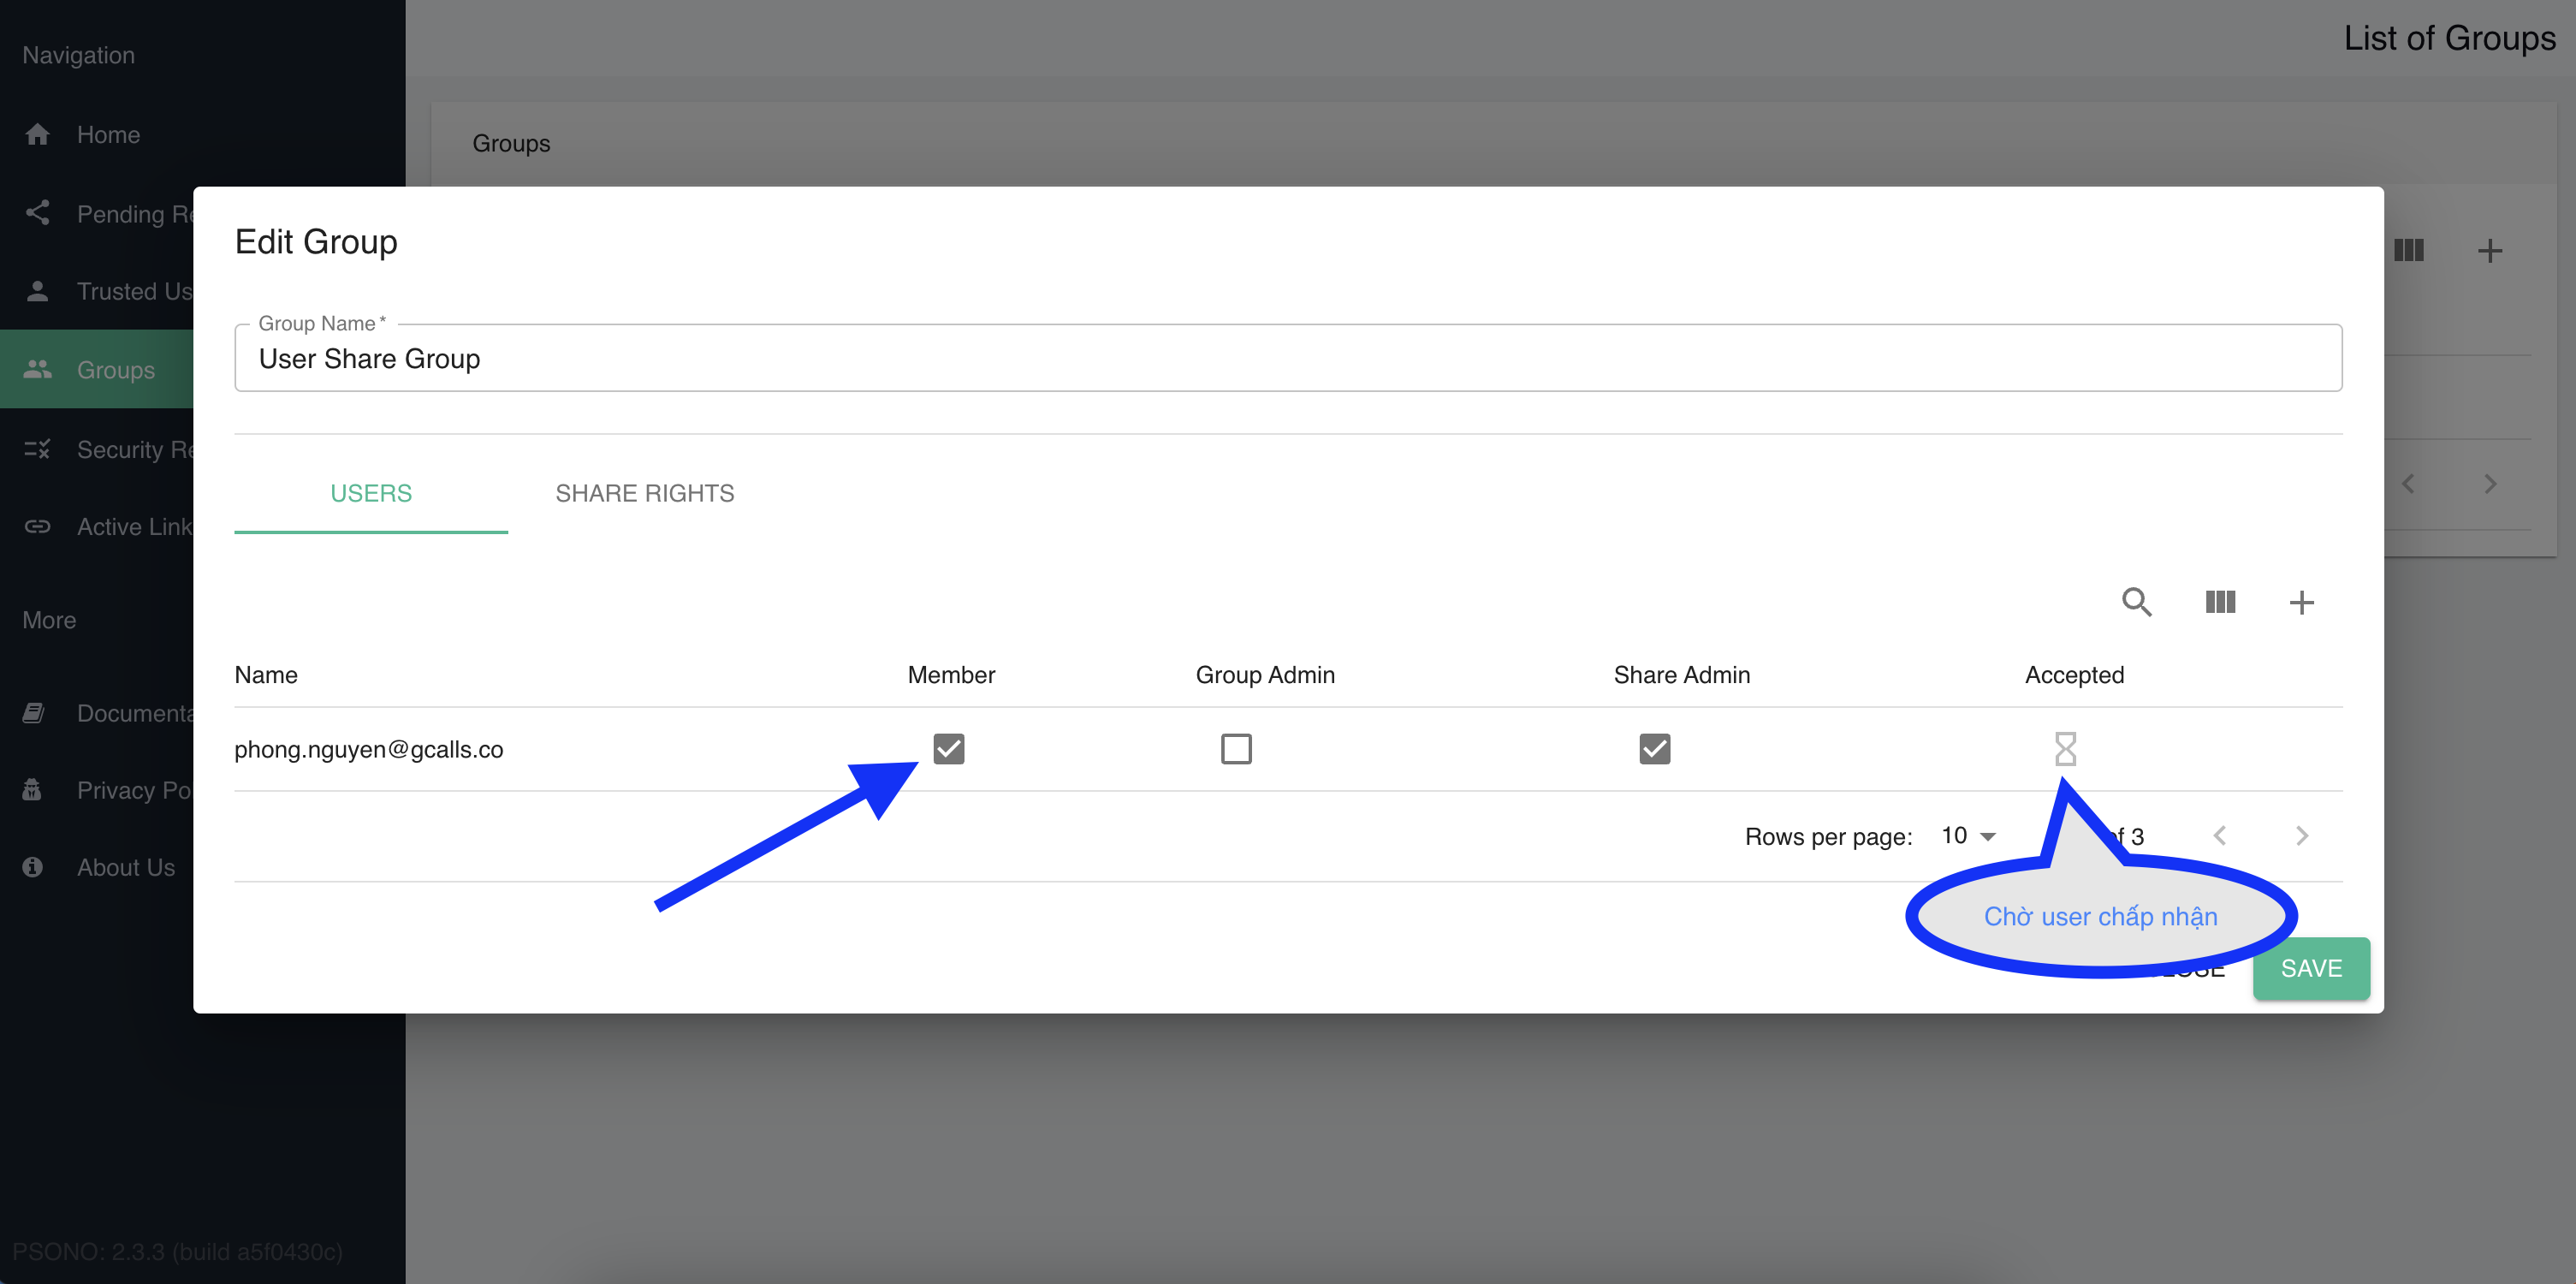Enable Group Admin checkbox for phong.nguyen
Image resolution: width=2576 pixels, height=1284 pixels.
tap(1236, 749)
